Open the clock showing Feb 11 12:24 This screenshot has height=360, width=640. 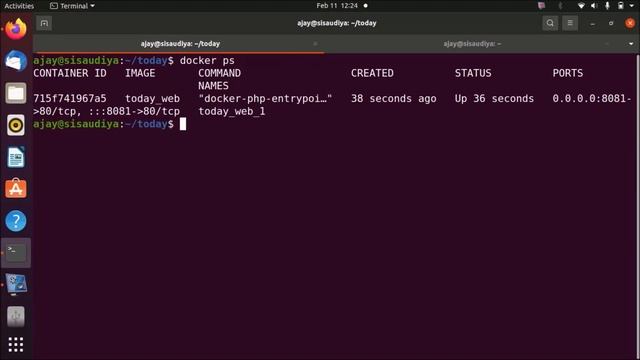coord(337,6)
